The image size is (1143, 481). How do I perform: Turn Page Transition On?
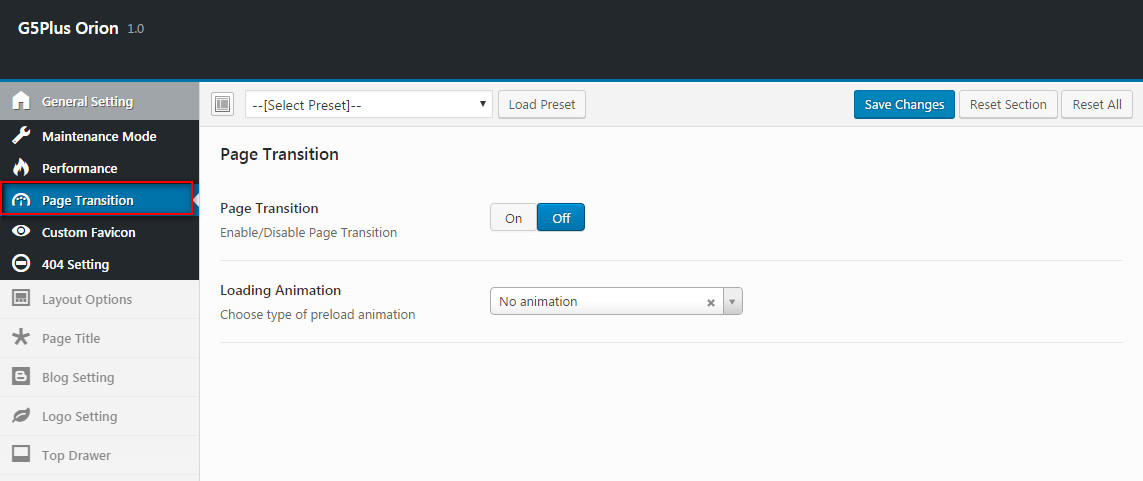click(513, 217)
